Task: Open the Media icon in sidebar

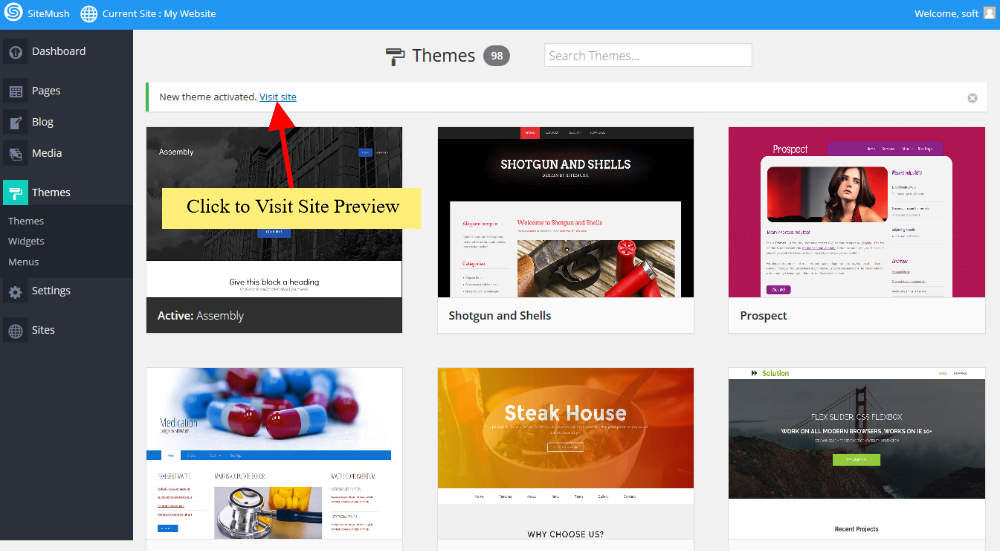Action: coord(16,154)
